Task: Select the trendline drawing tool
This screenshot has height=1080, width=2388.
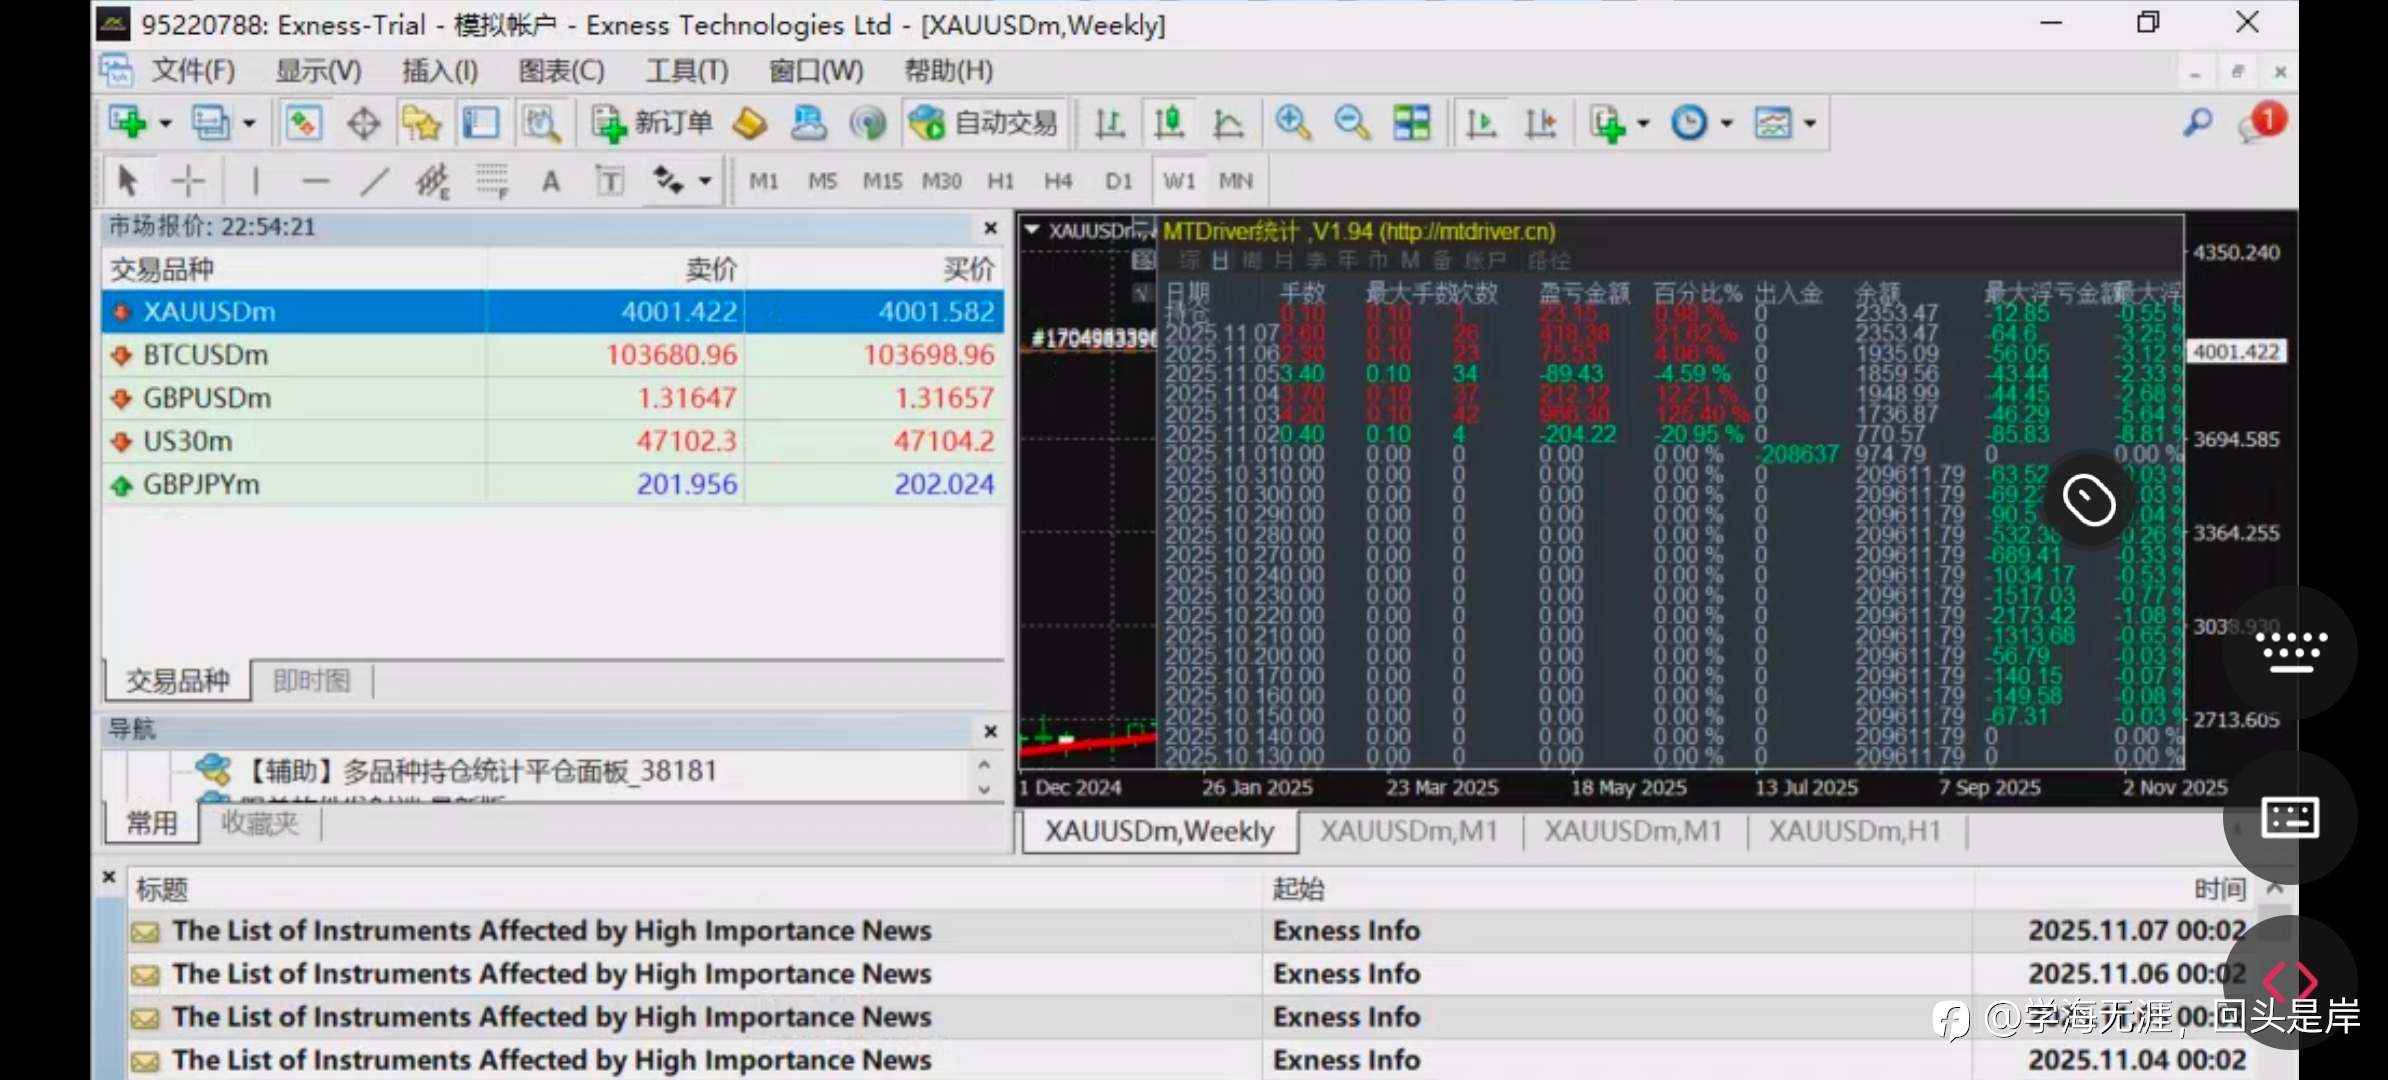Action: tap(374, 181)
